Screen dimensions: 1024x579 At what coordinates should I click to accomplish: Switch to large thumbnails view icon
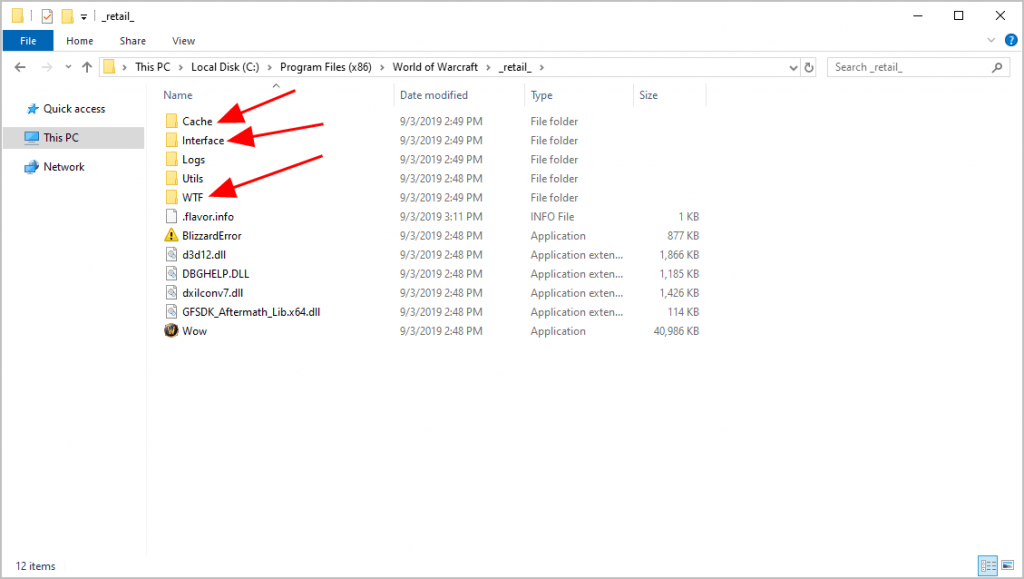point(1008,565)
